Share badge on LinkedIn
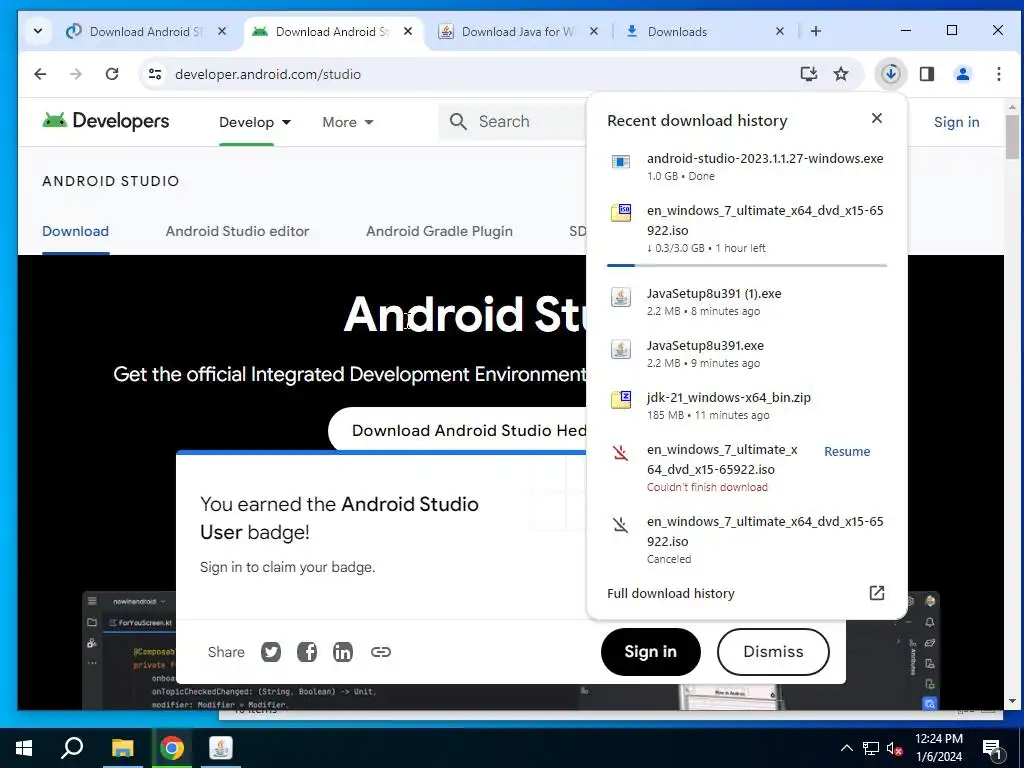This screenshot has height=768, width=1024. 343,652
